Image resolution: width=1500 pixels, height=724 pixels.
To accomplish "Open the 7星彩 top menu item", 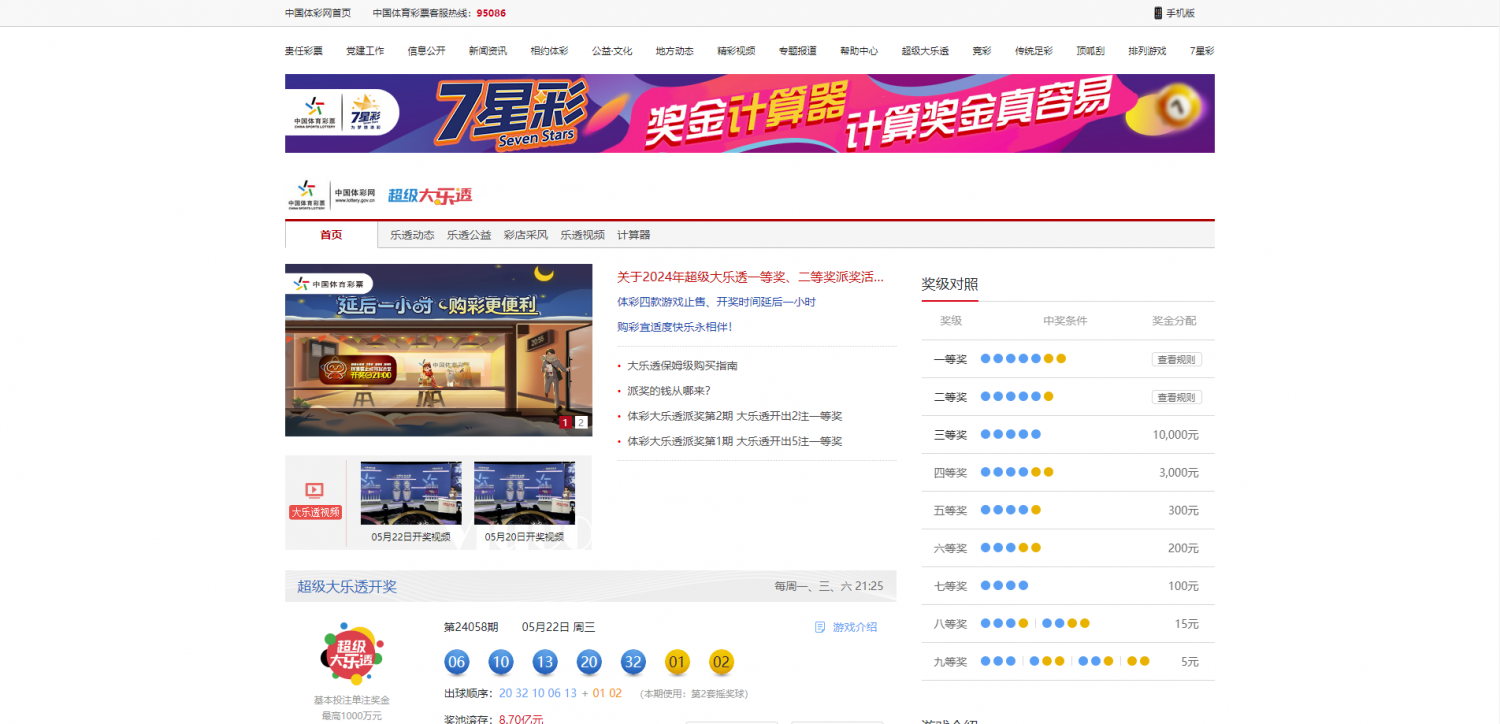I will click(x=1202, y=51).
